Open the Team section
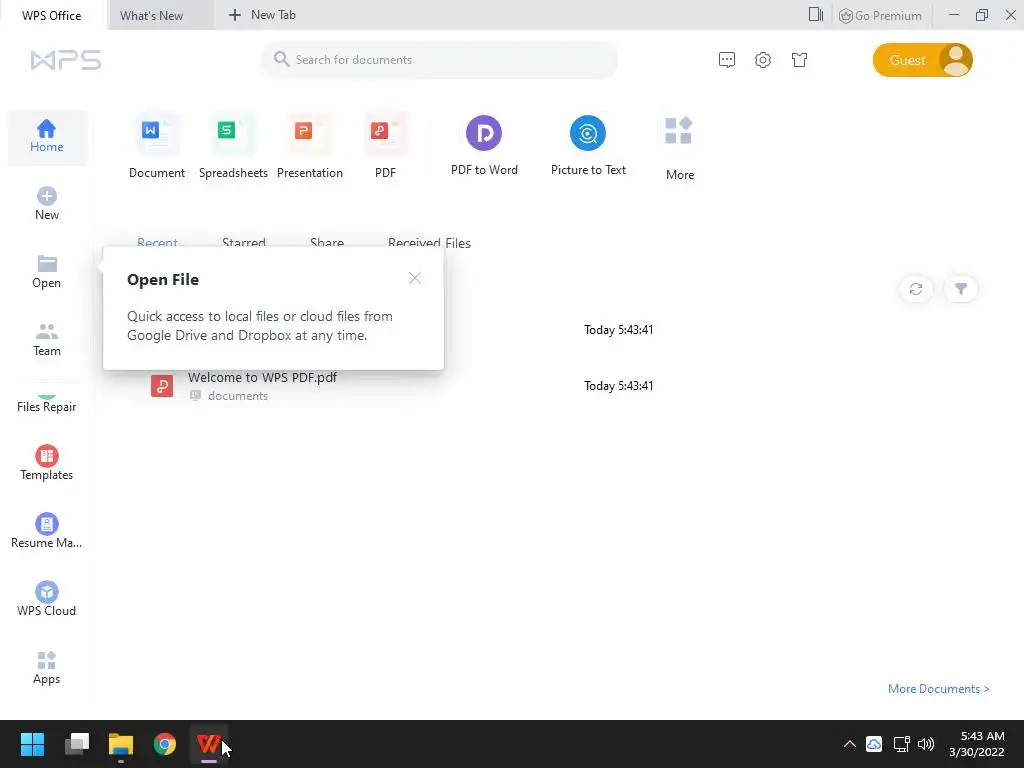Image resolution: width=1024 pixels, height=768 pixels. click(46, 339)
